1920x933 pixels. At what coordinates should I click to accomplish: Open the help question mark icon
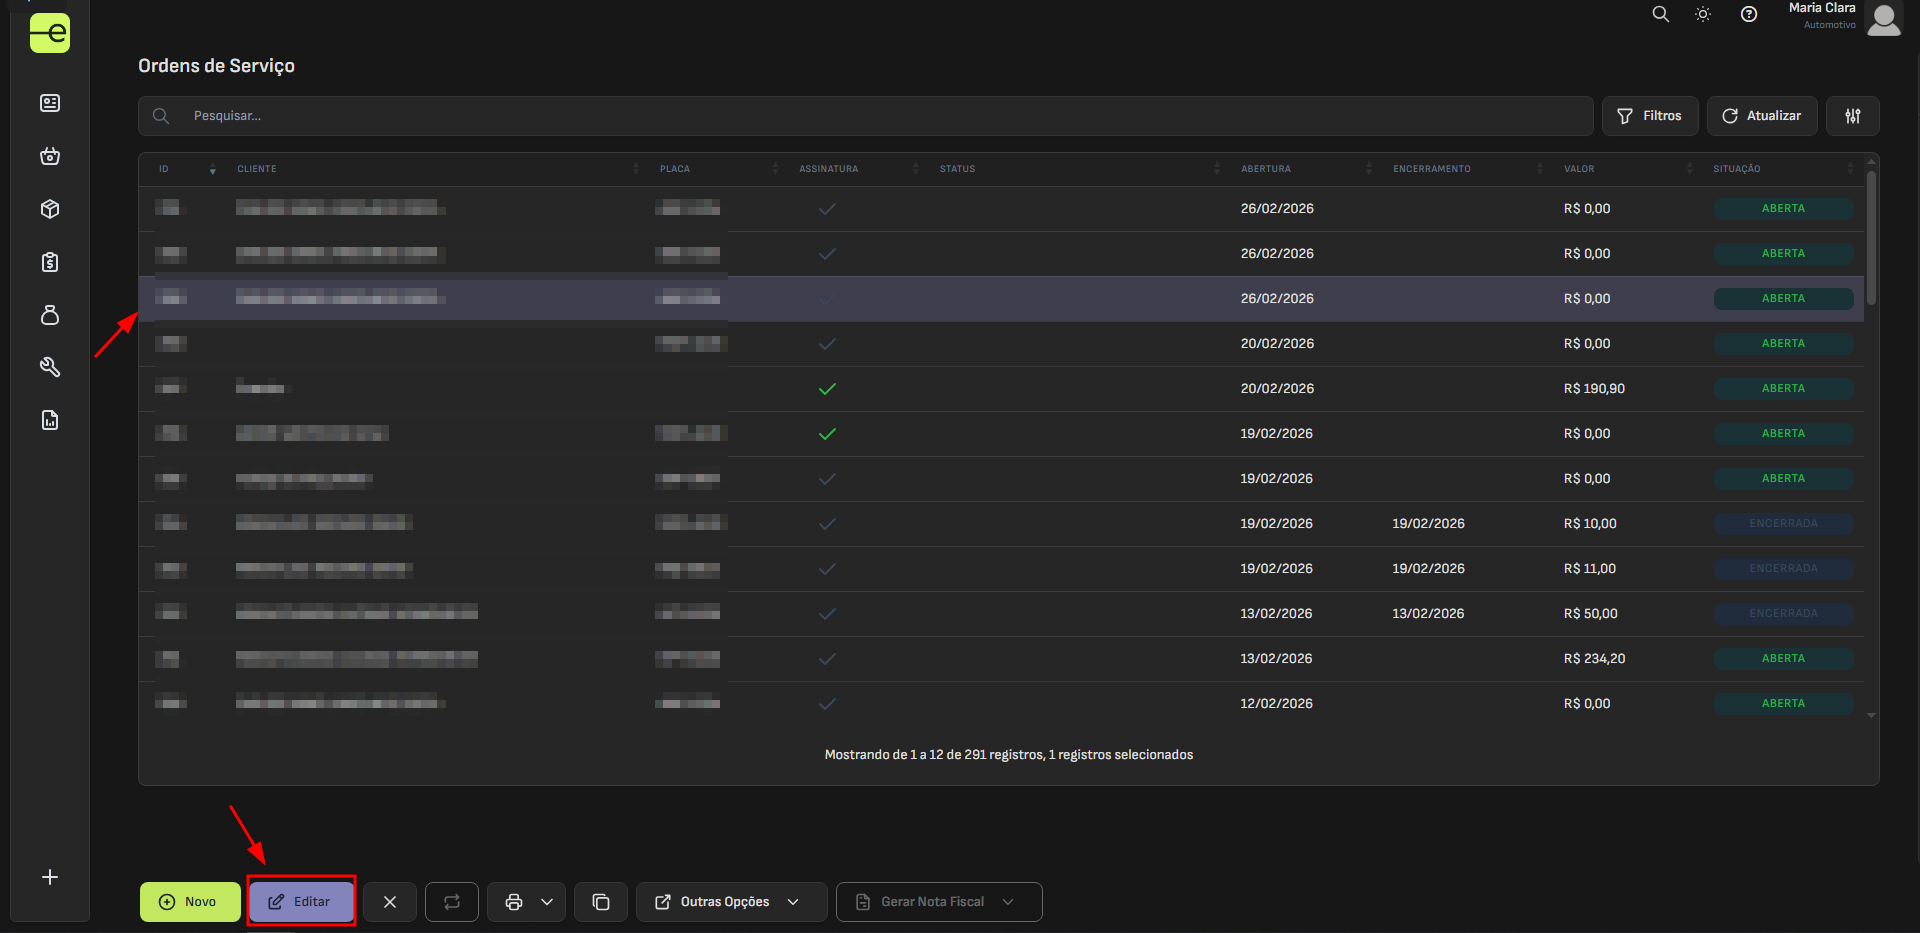pos(1748,14)
